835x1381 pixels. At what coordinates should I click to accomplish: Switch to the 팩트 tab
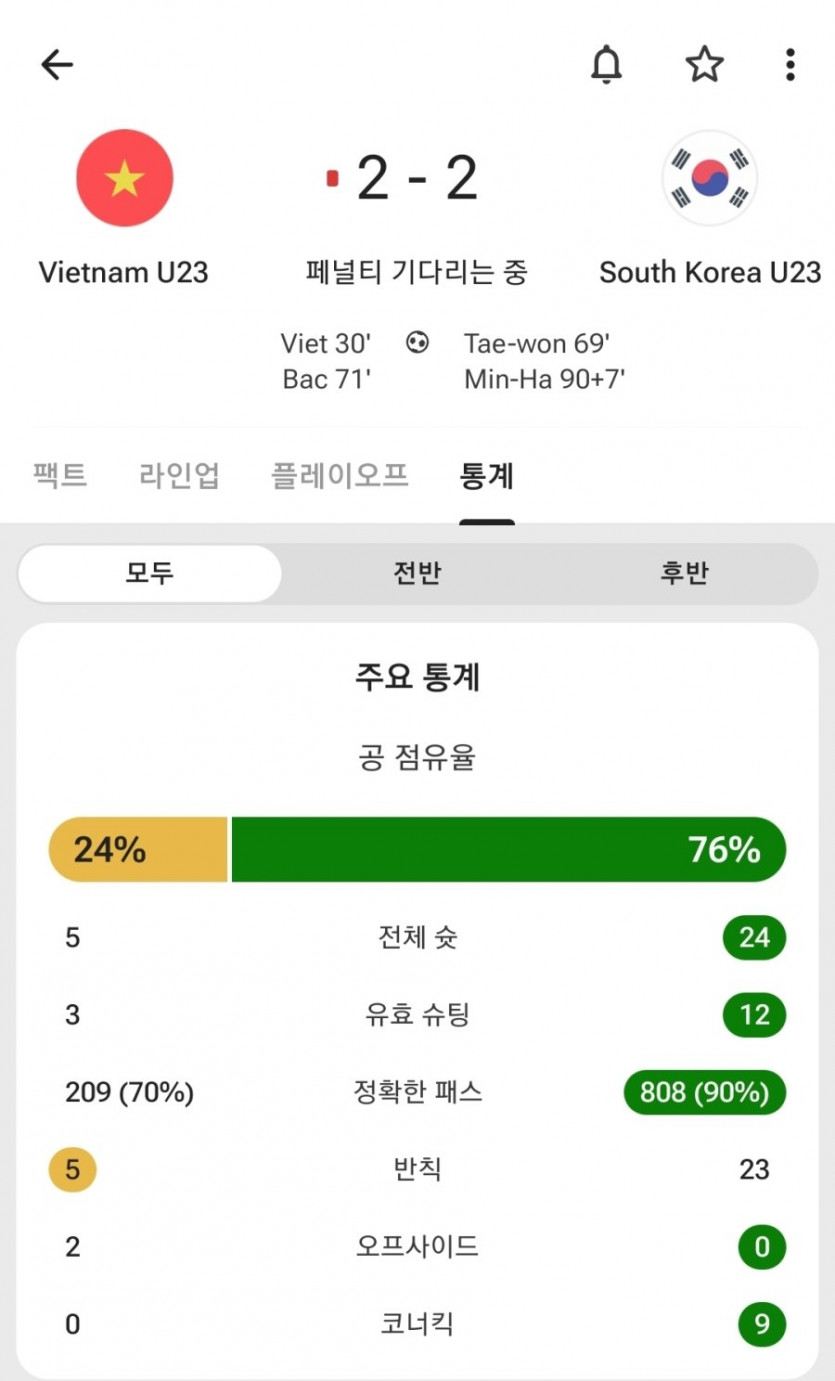(x=60, y=476)
